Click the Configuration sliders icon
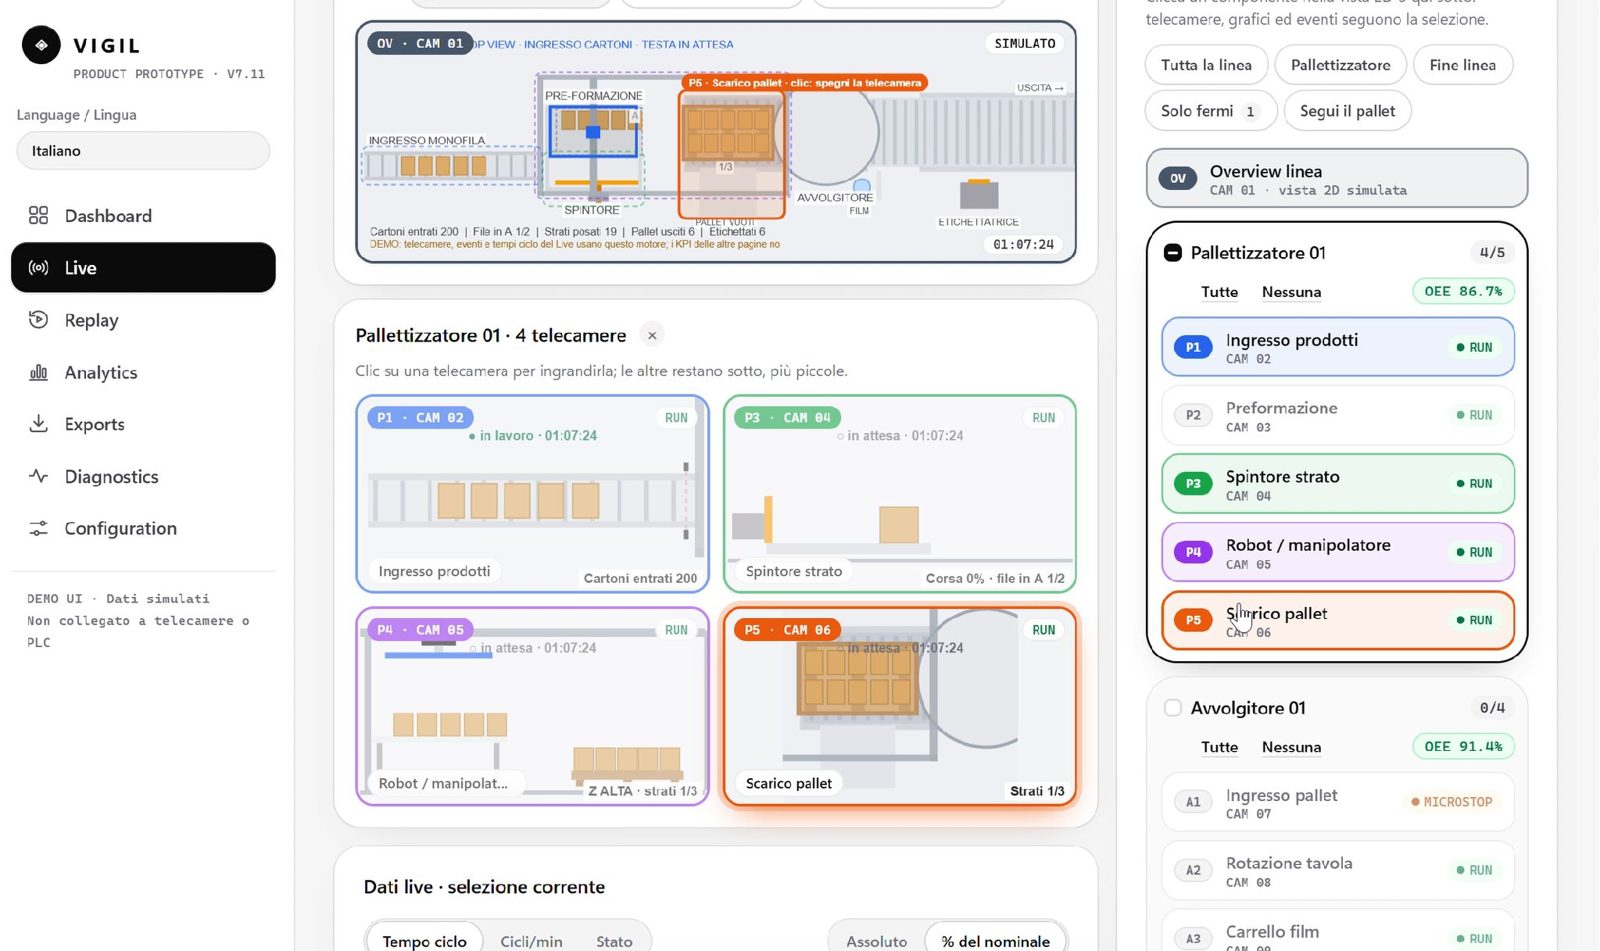 coord(38,528)
